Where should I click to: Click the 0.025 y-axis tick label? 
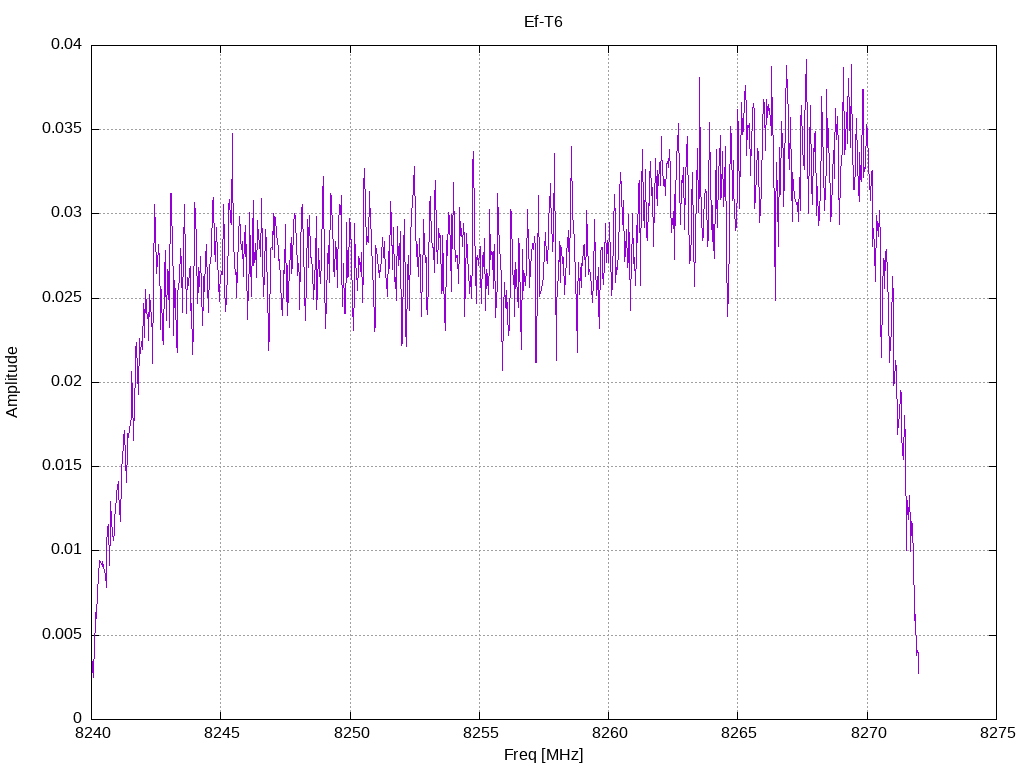click(x=62, y=298)
